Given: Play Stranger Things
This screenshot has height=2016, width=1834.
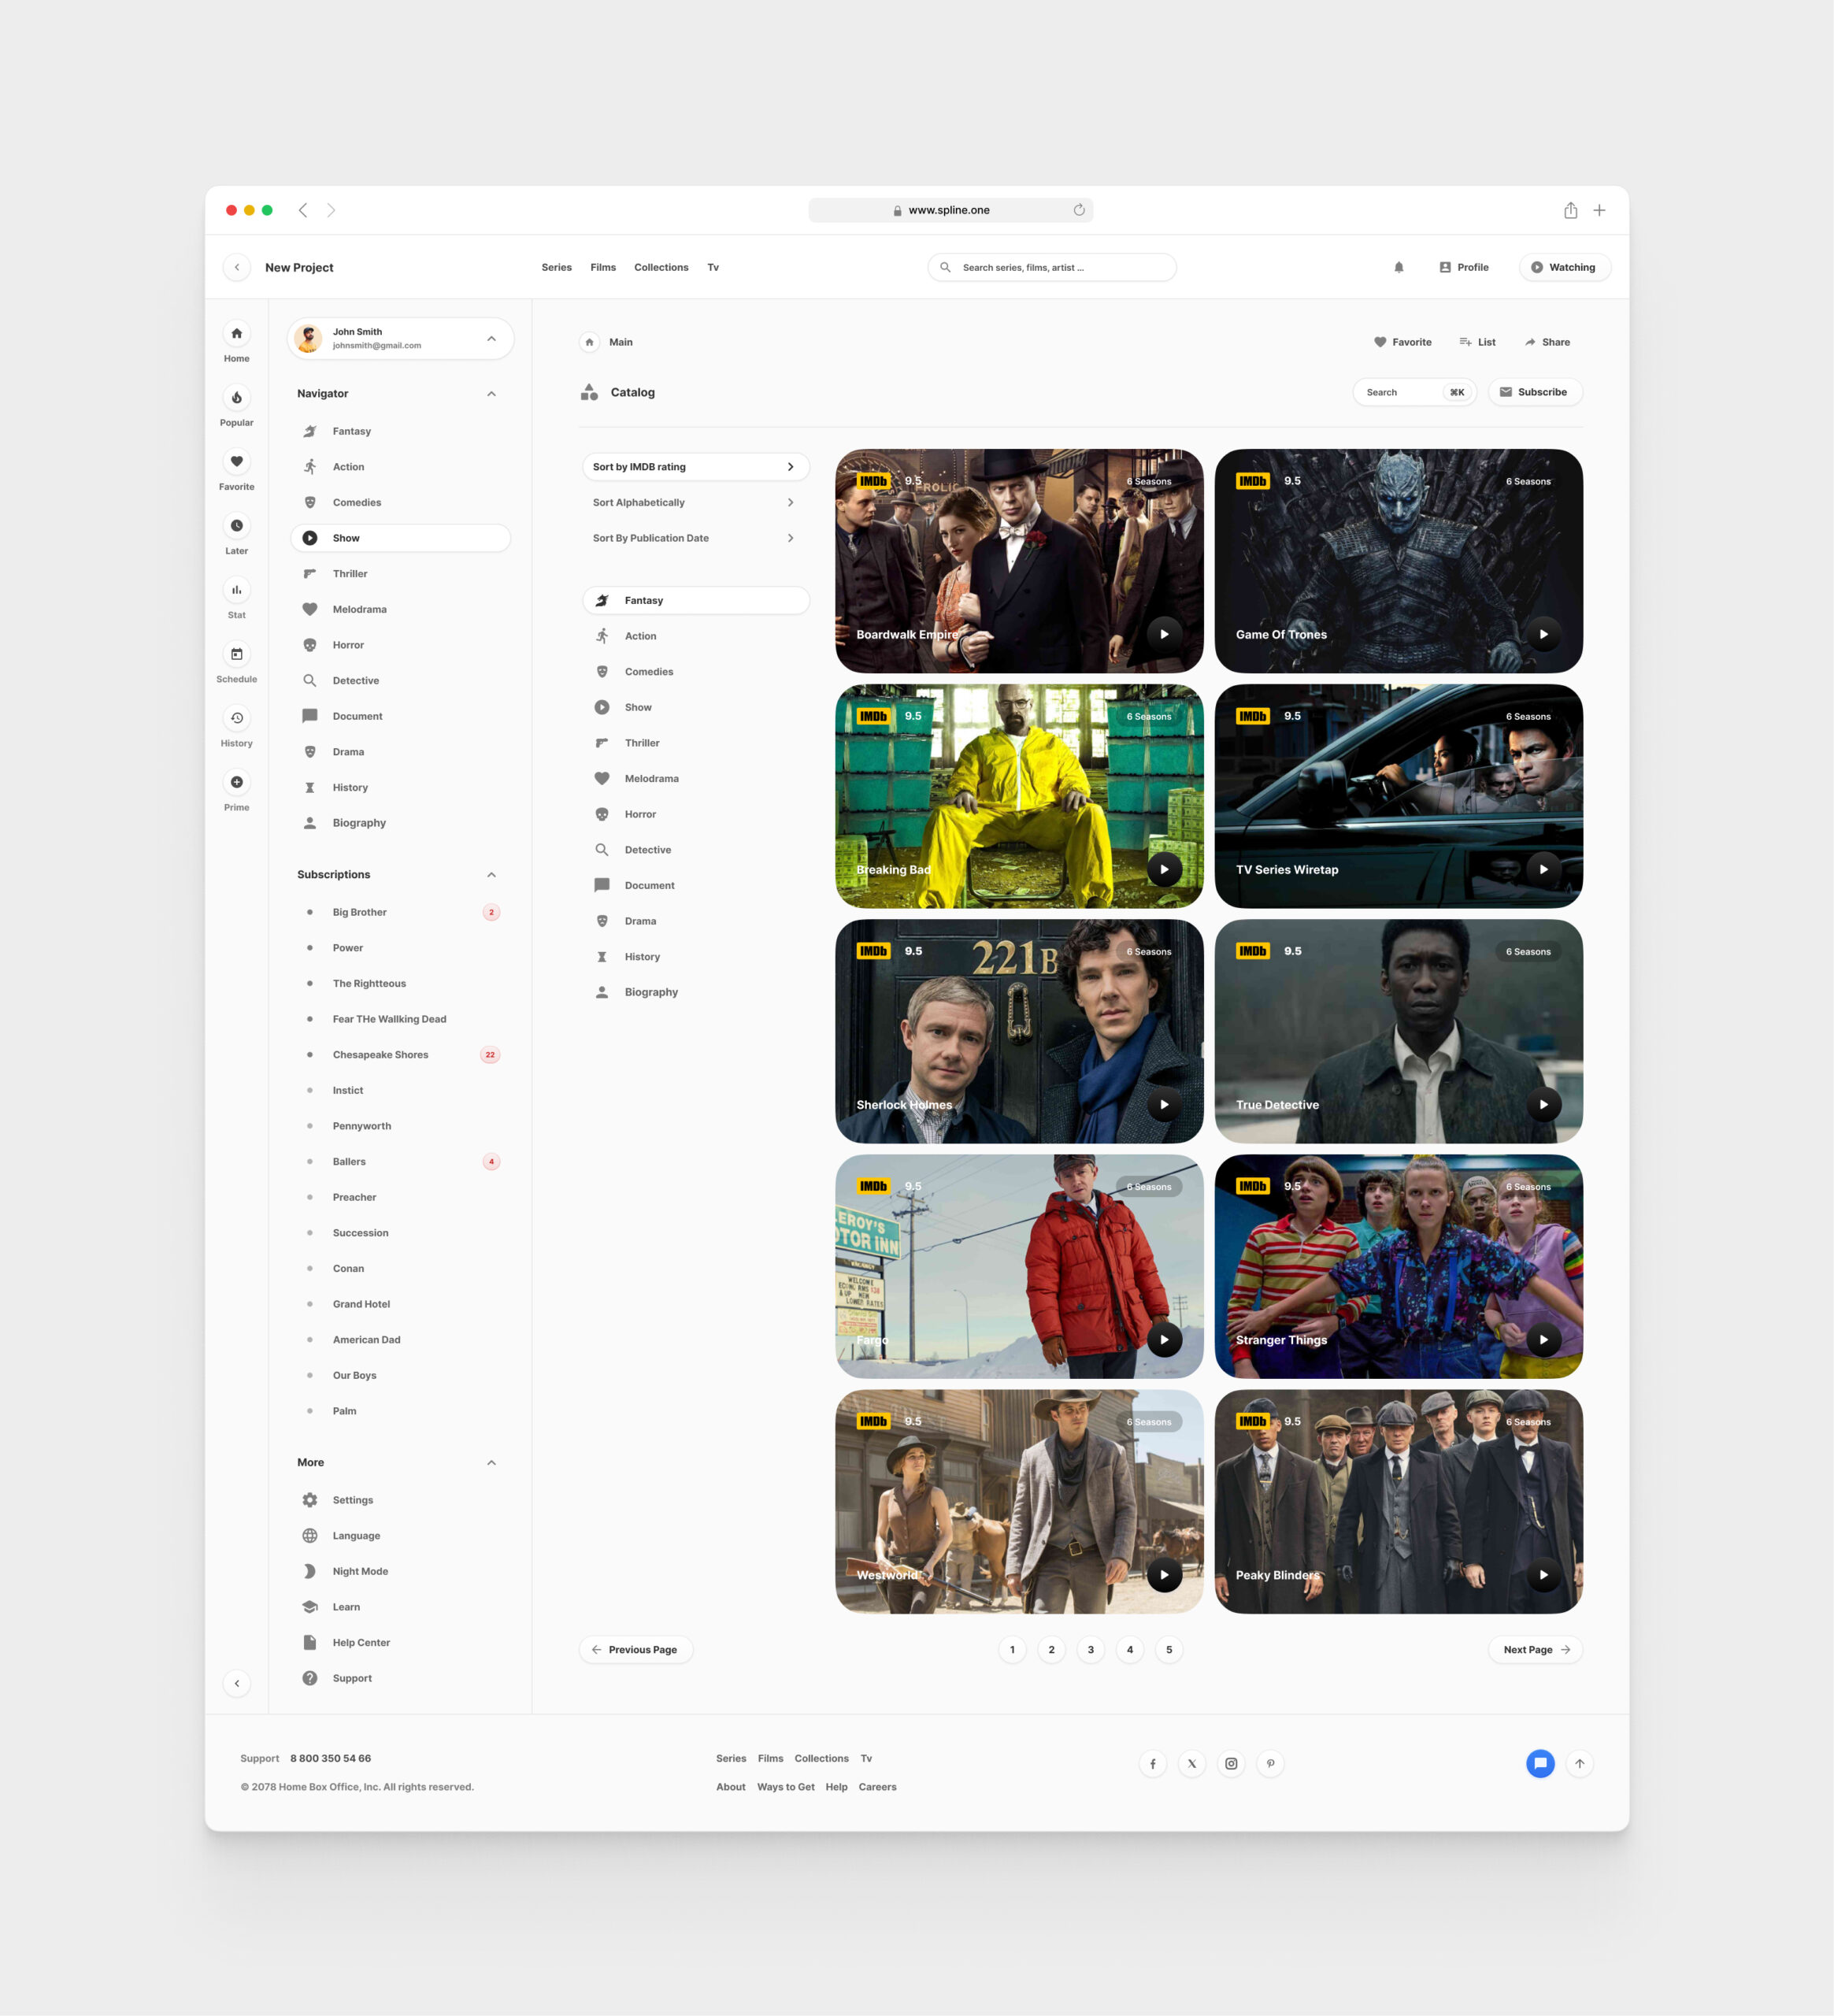Looking at the screenshot, I should click(x=1543, y=1340).
